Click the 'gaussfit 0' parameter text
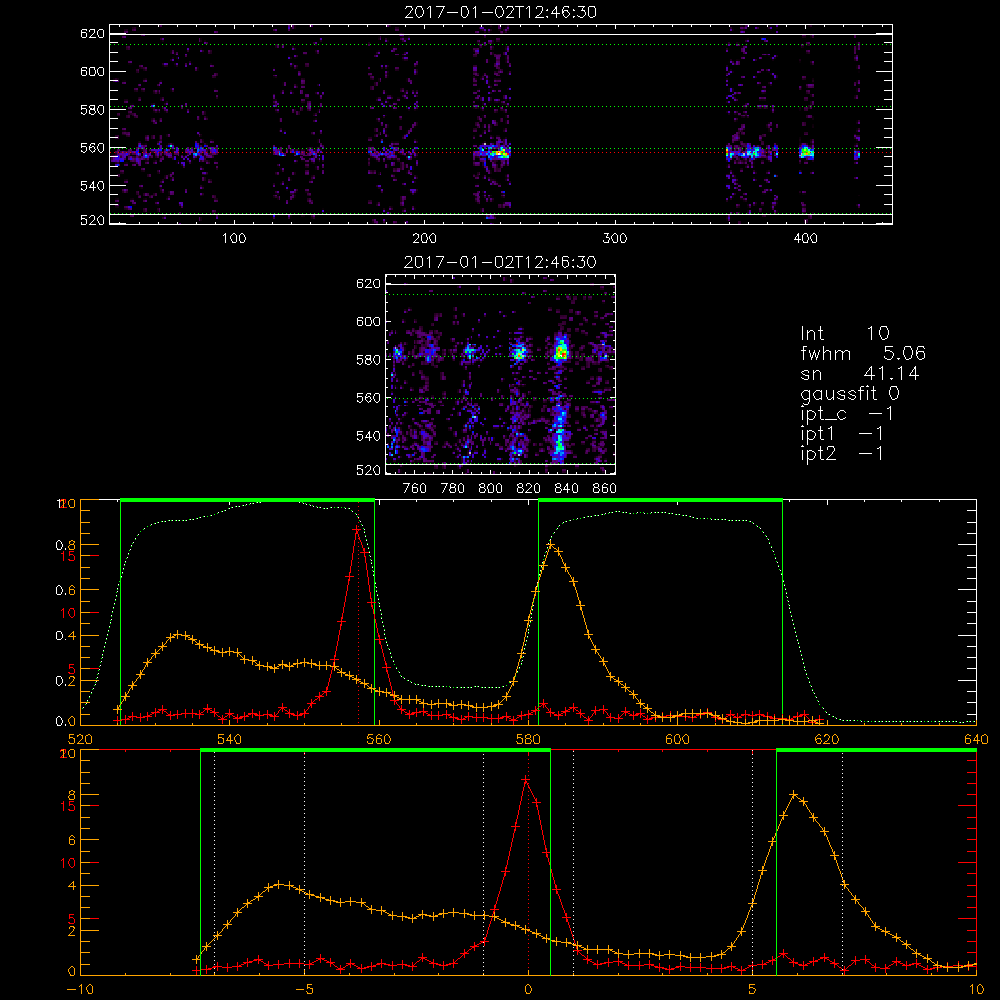Image resolution: width=1000 pixels, height=1000 pixels. tap(850, 394)
